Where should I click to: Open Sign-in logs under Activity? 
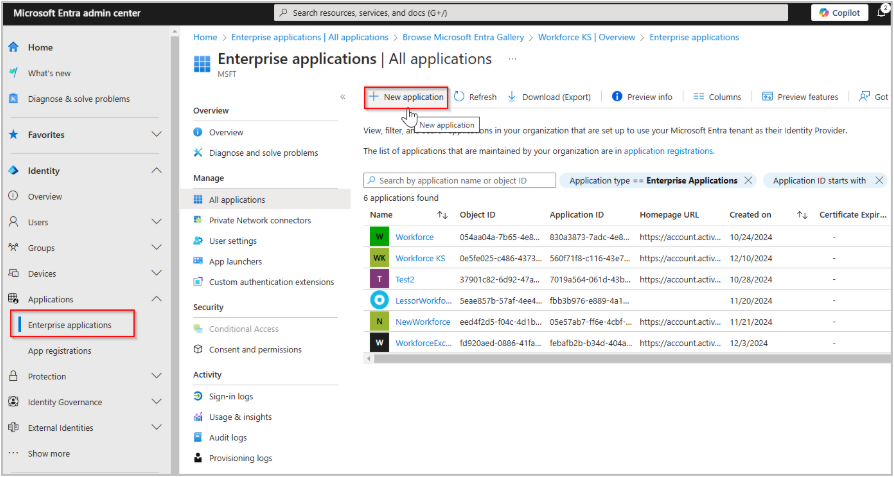point(231,396)
